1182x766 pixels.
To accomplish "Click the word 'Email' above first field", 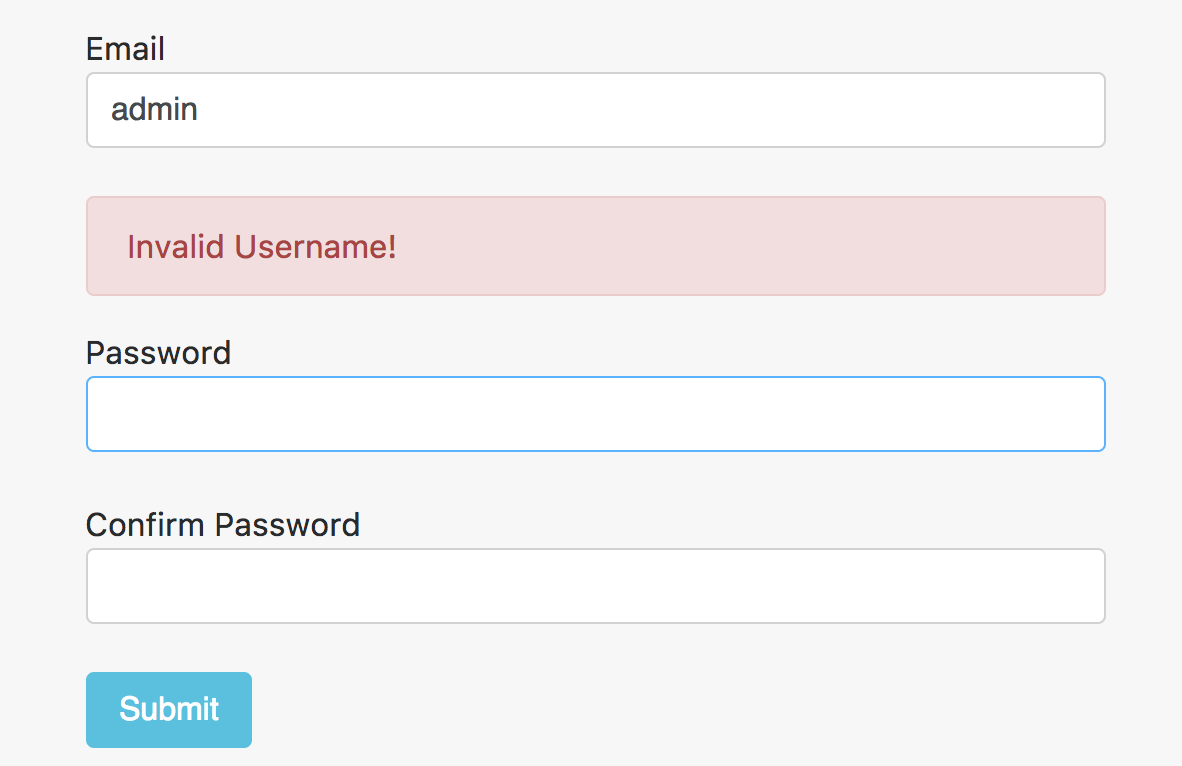I will pyautogui.click(x=125, y=49).
